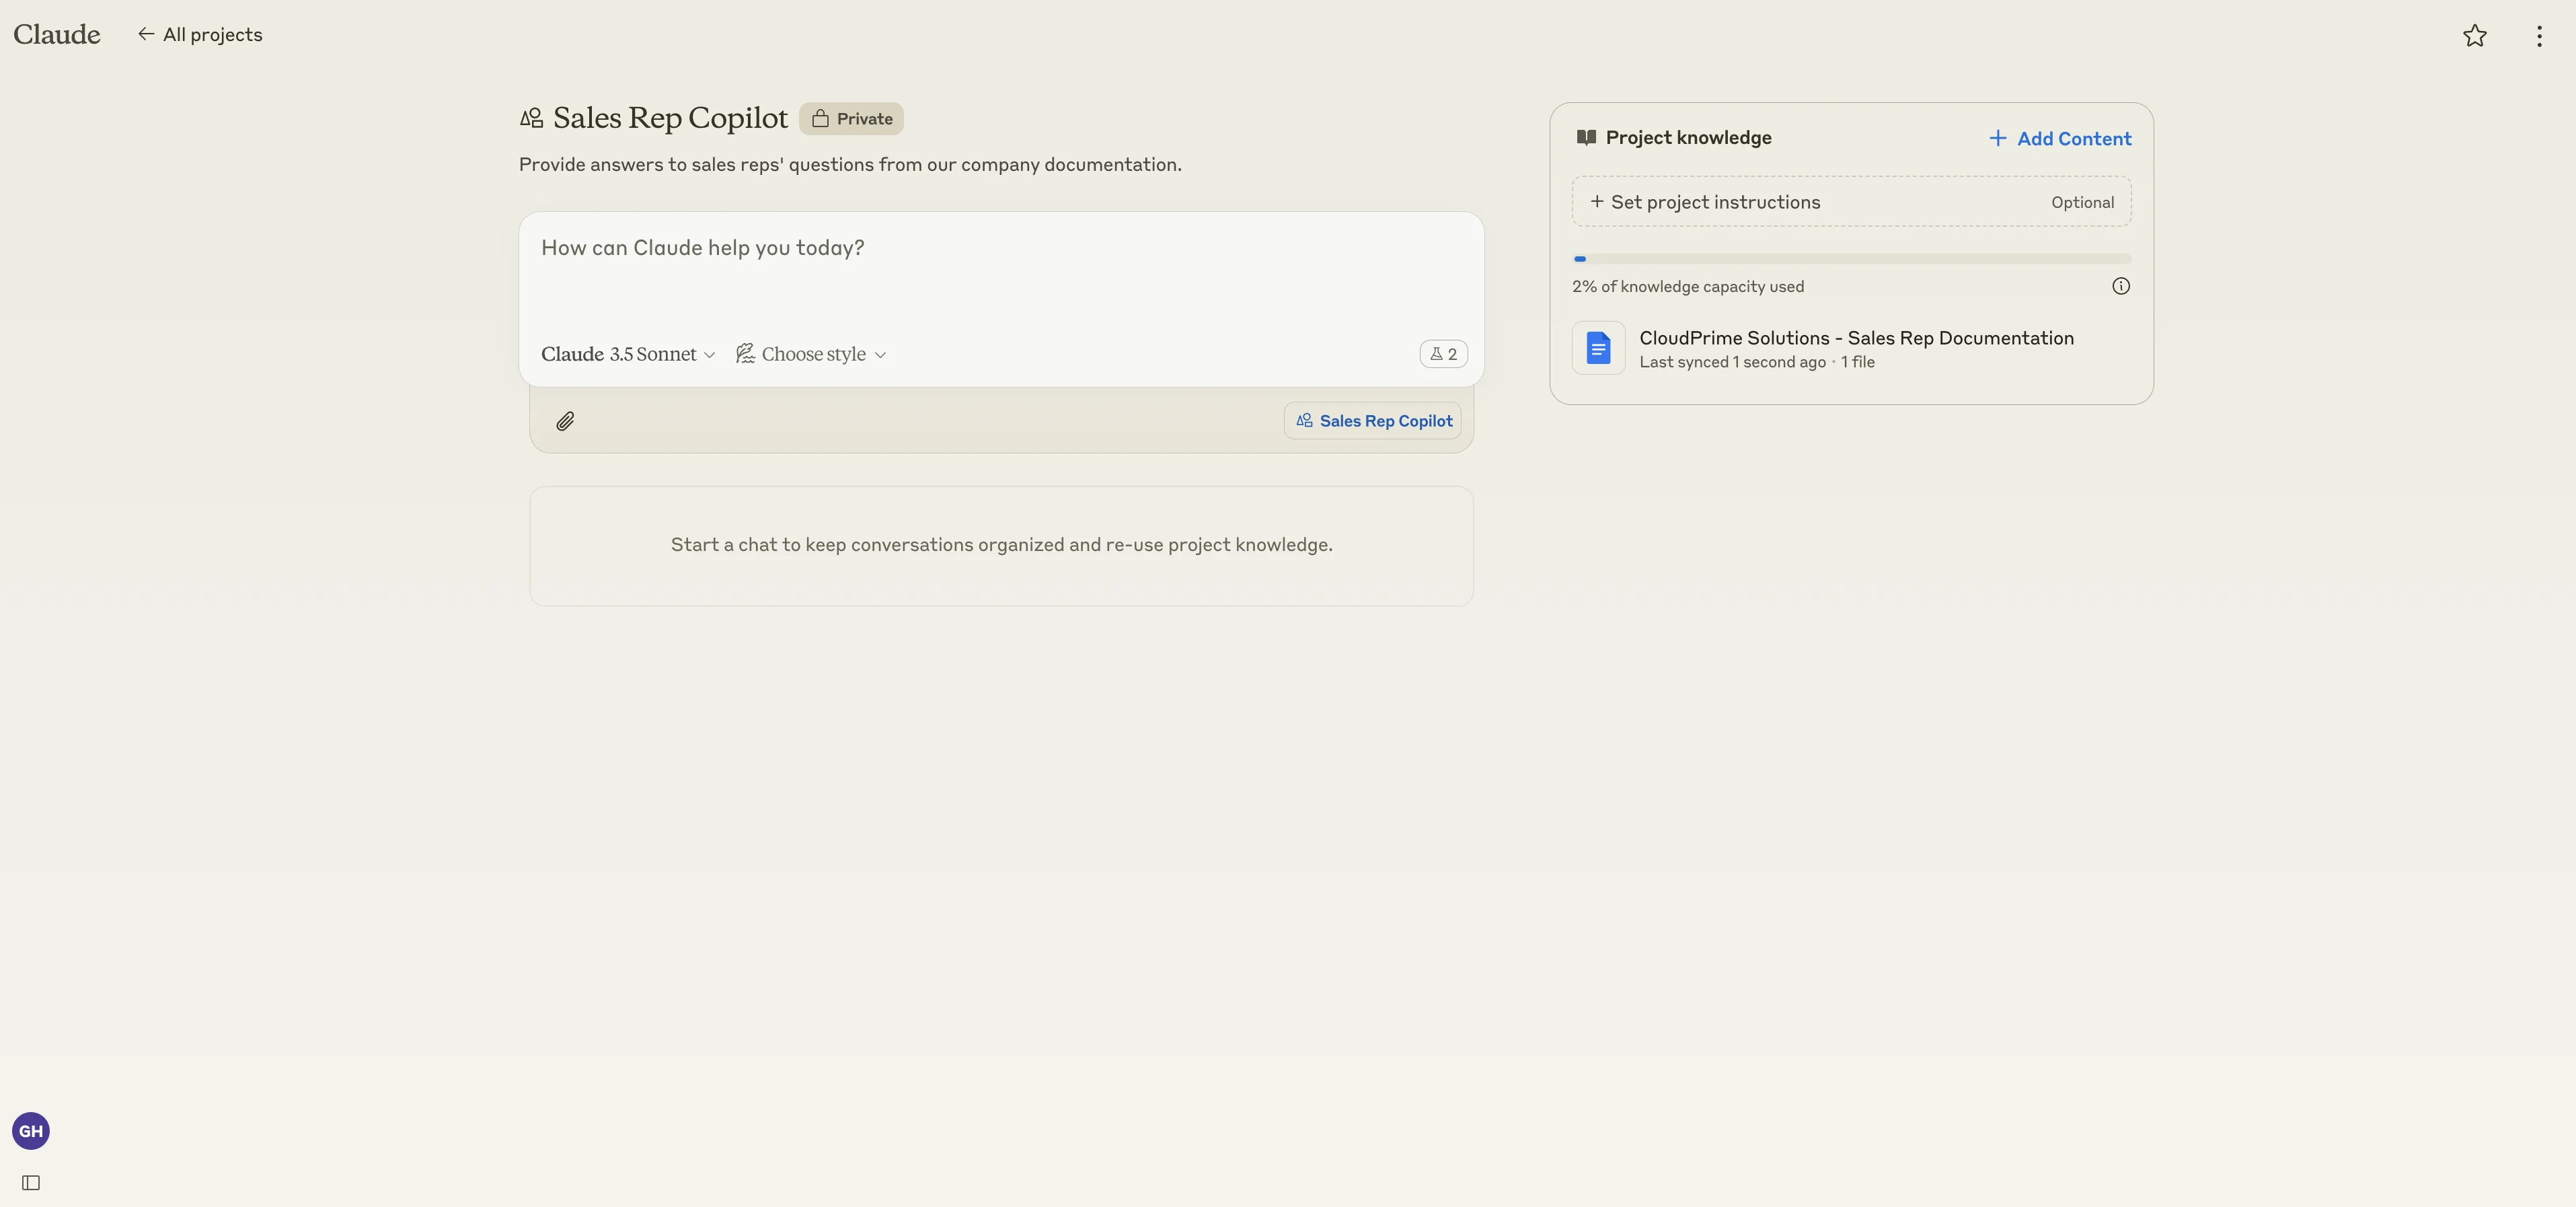This screenshot has height=1207, width=2576.
Task: Star the project with the star icon
Action: [x=2474, y=36]
